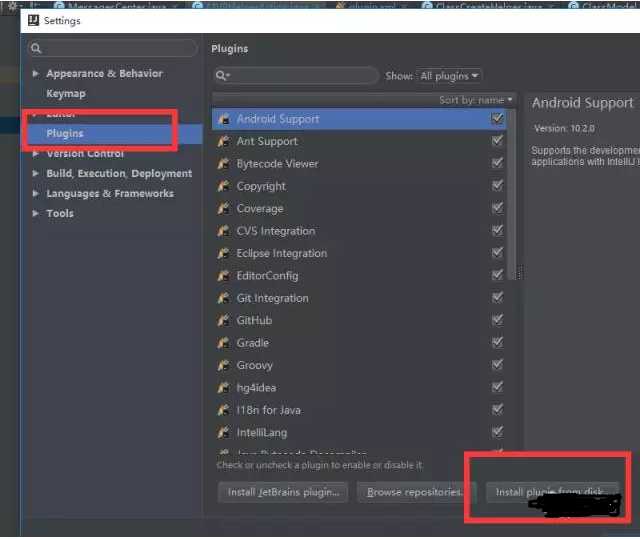The width and height of the screenshot is (640, 539).
Task: Click Install JetBrains plugin button
Action: [283, 492]
